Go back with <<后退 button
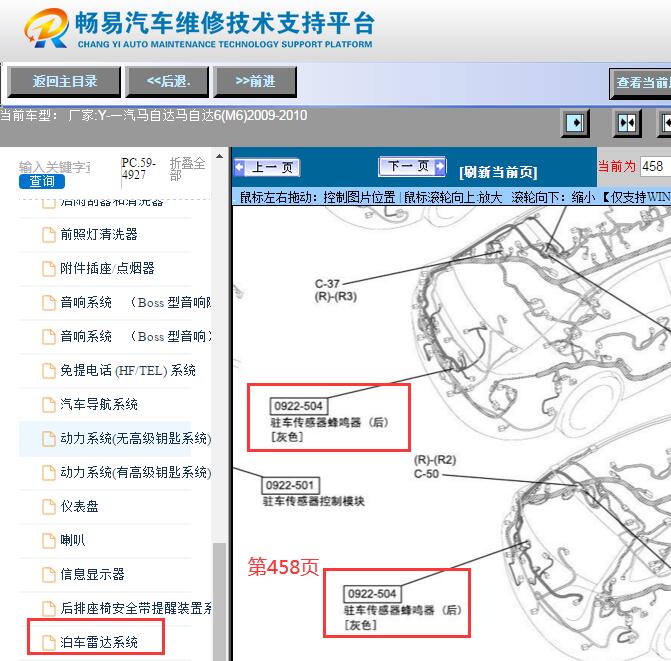The width and height of the screenshot is (671, 661). pos(168,81)
